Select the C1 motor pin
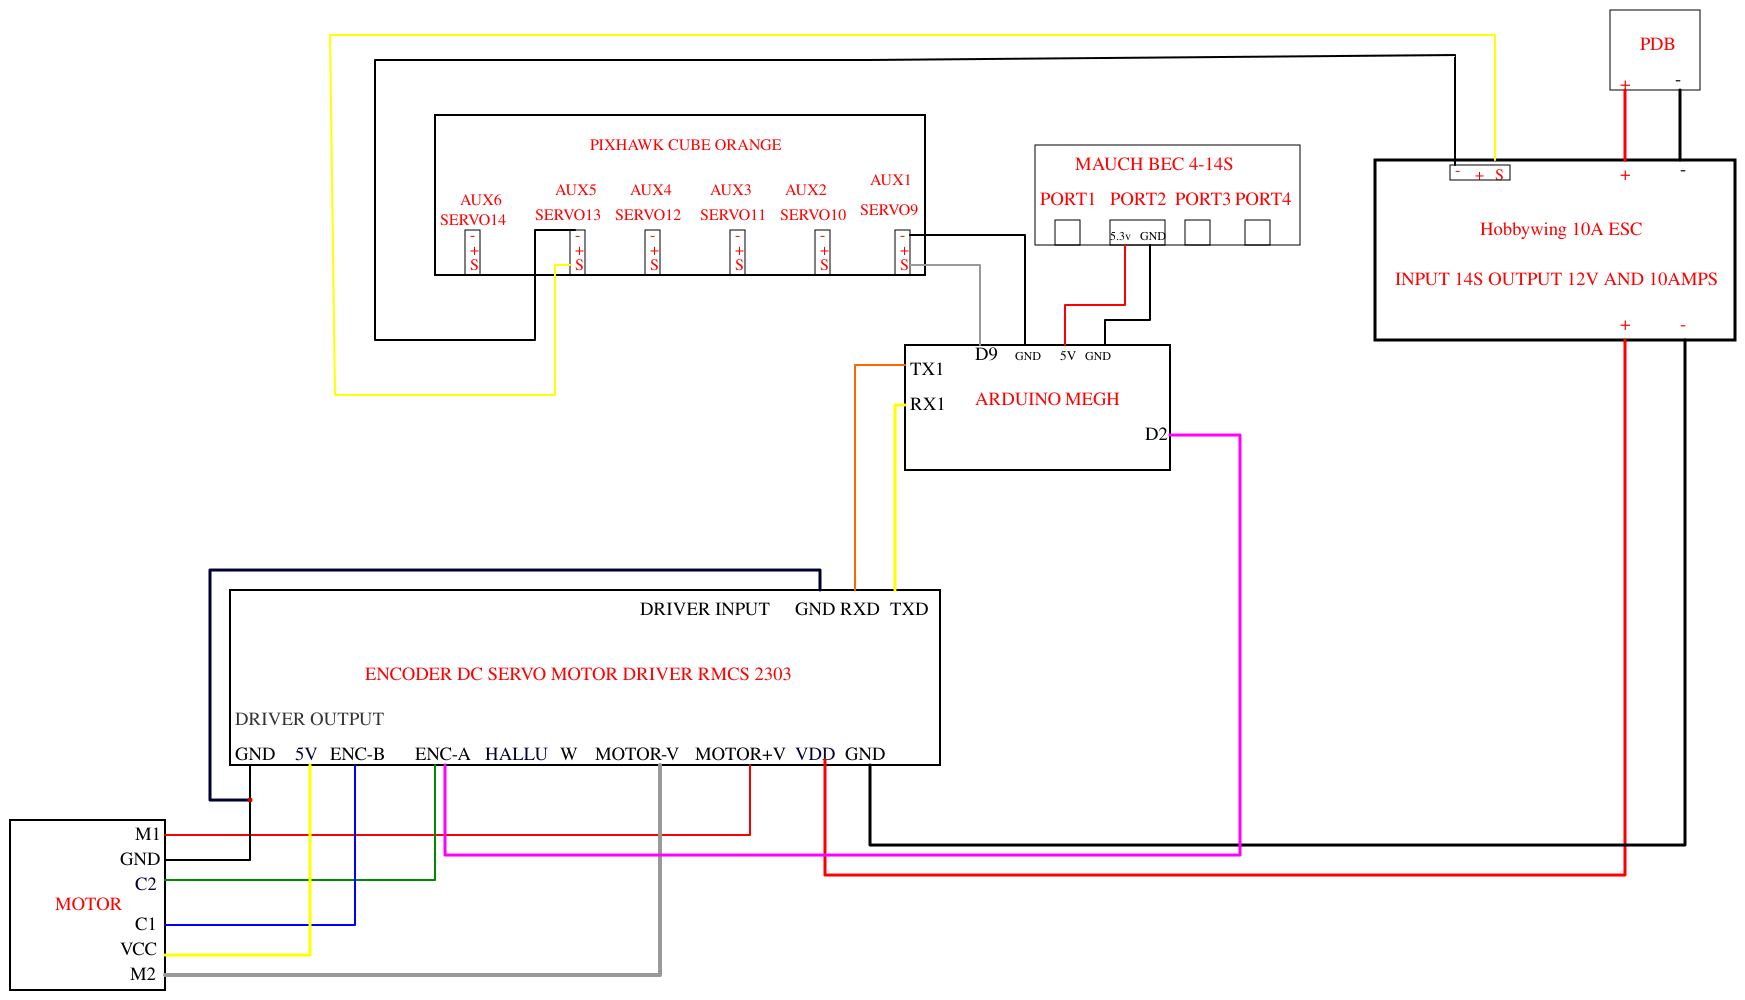1745x1000 pixels. pyautogui.click(x=146, y=924)
